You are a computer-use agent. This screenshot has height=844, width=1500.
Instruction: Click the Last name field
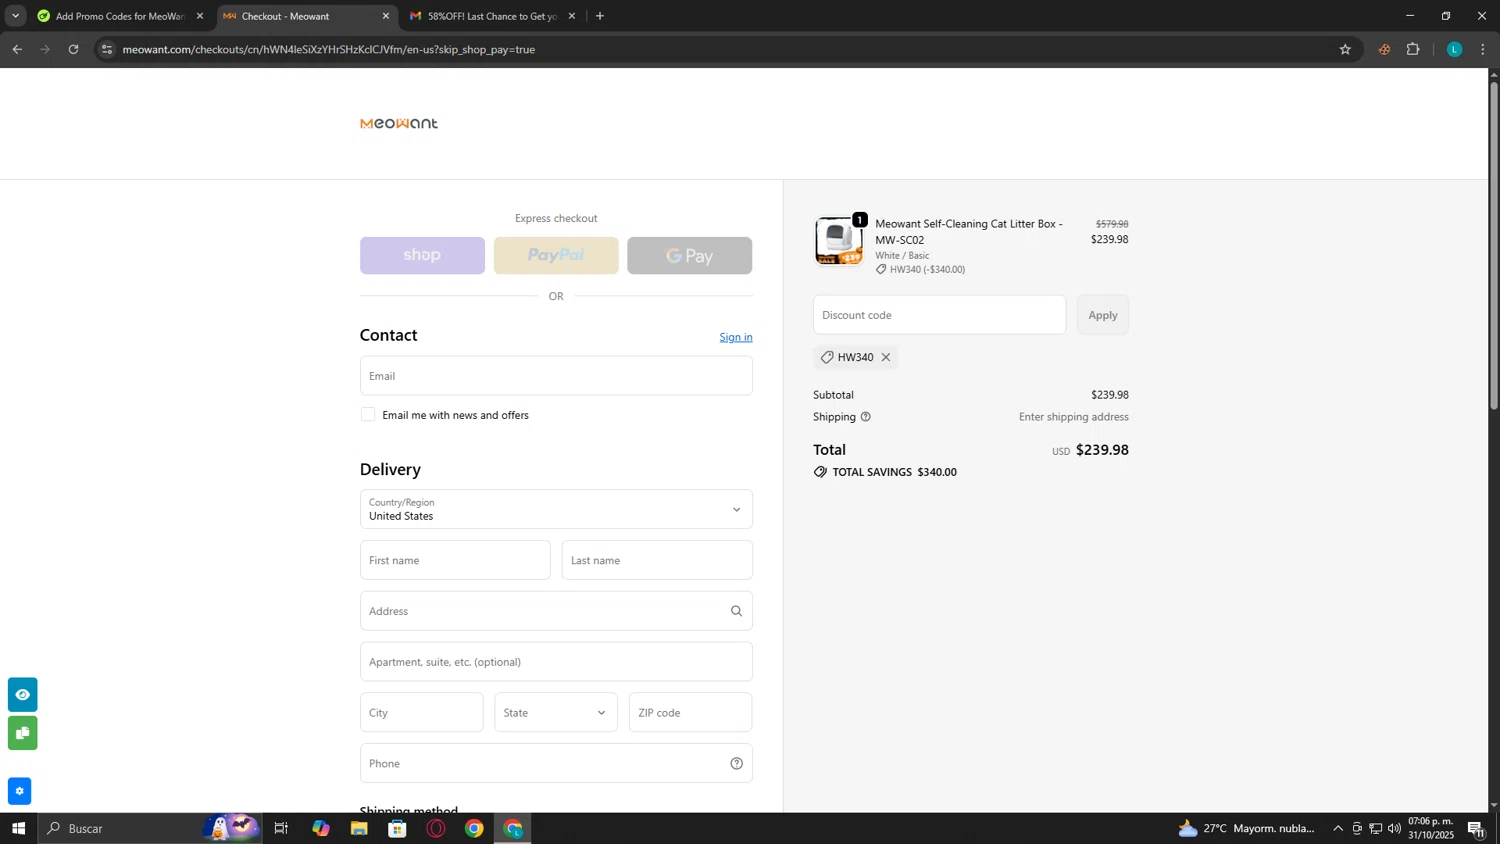point(657,560)
